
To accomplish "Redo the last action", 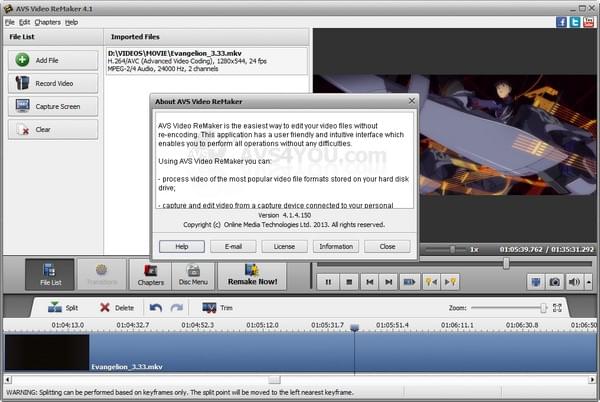I will point(176,308).
